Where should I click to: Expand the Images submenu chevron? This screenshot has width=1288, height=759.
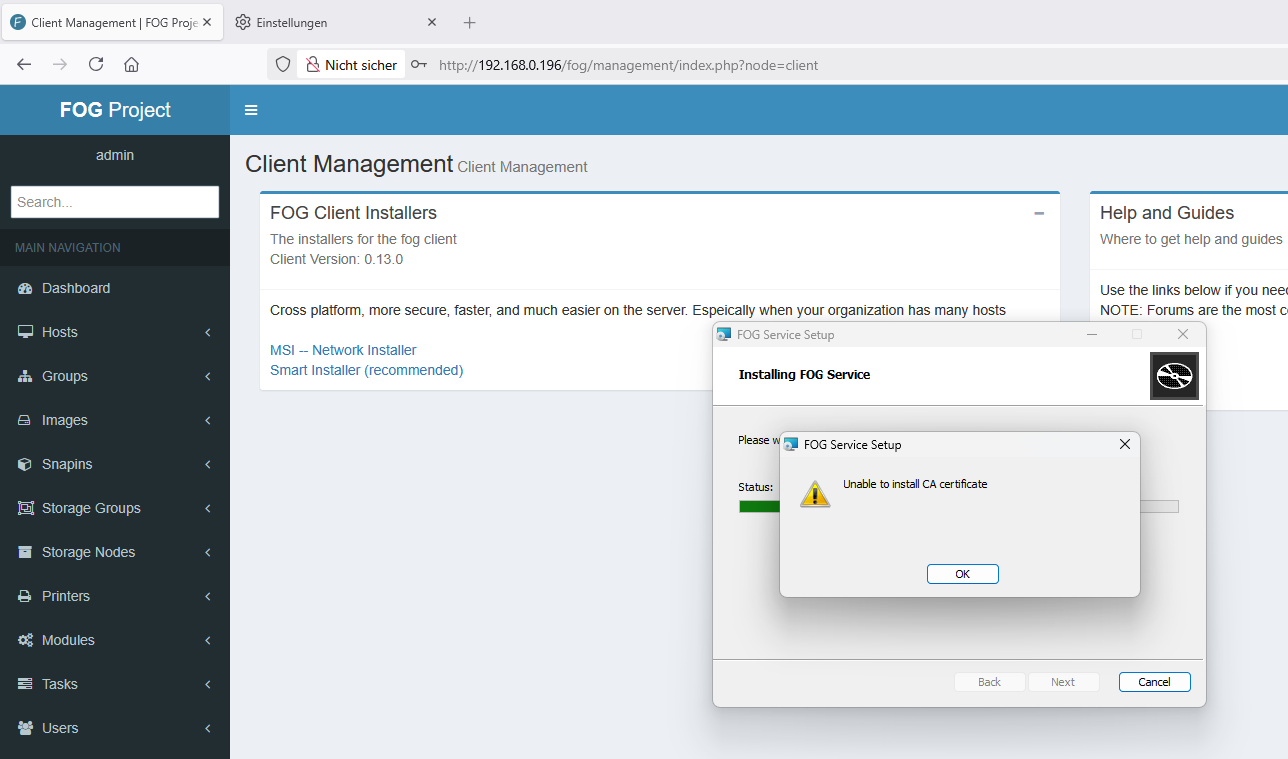[208, 420]
